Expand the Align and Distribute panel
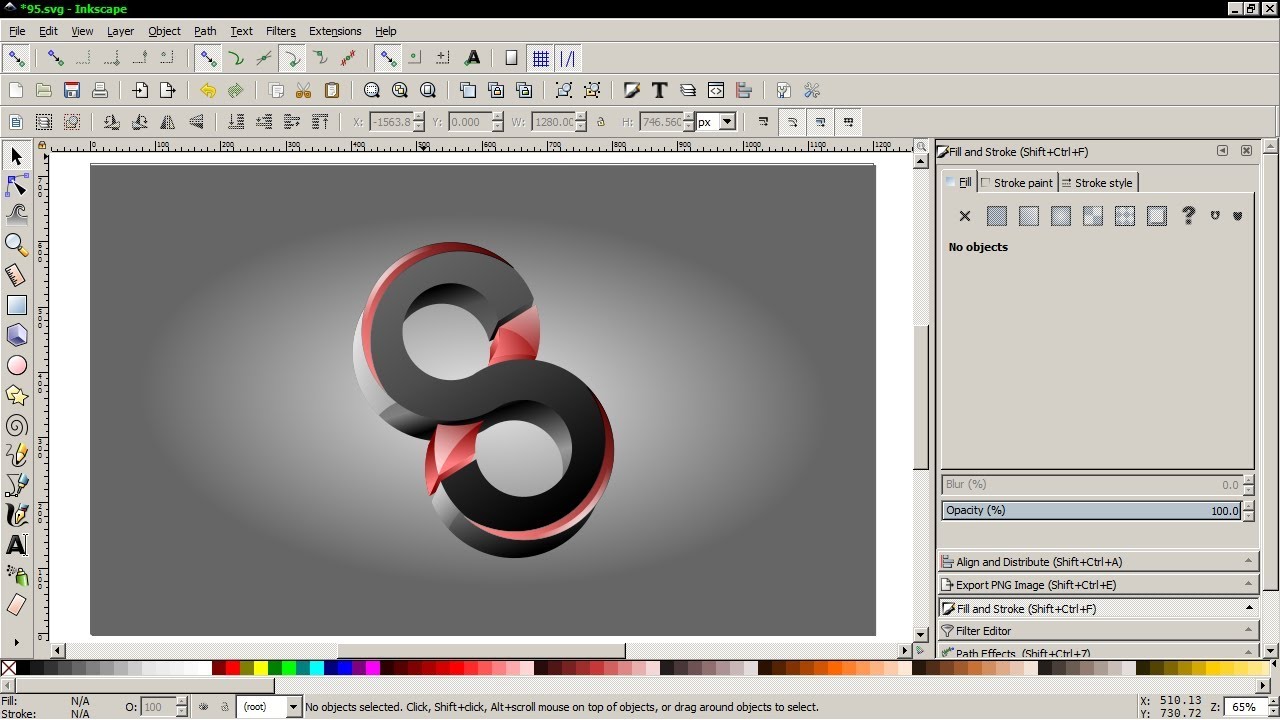1280x720 pixels. (1098, 562)
